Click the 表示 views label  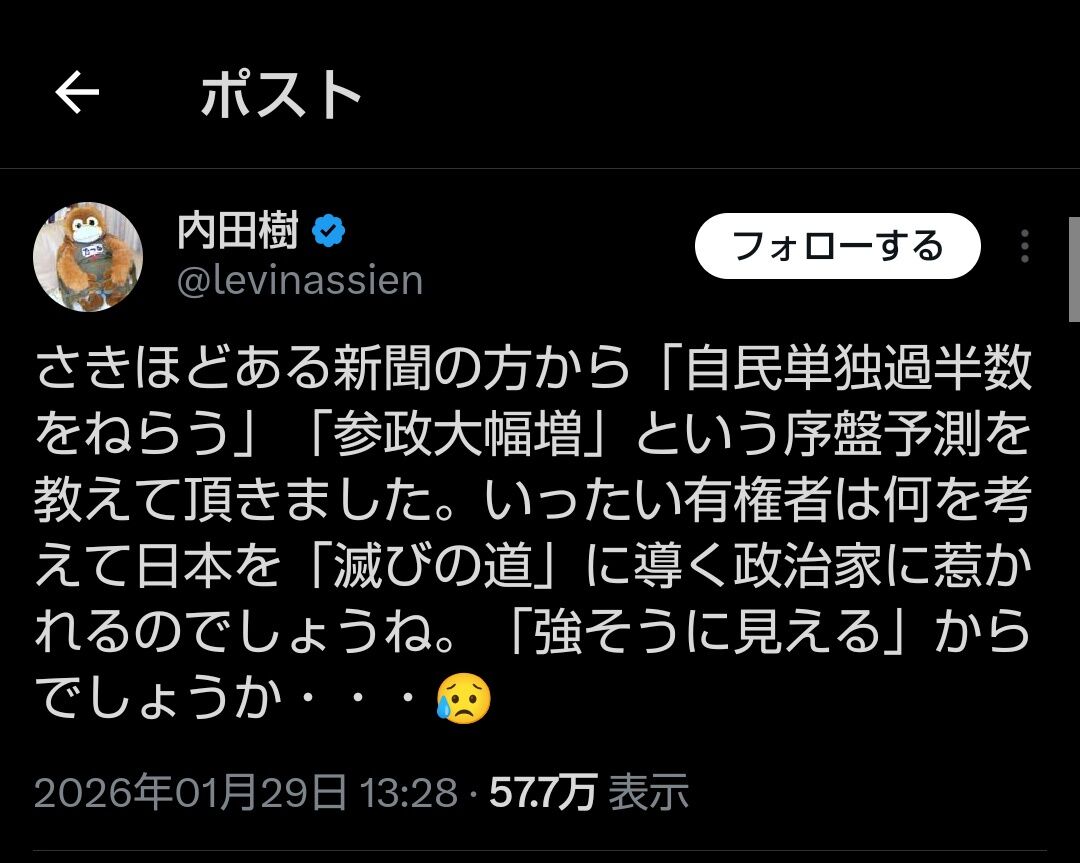[648, 792]
